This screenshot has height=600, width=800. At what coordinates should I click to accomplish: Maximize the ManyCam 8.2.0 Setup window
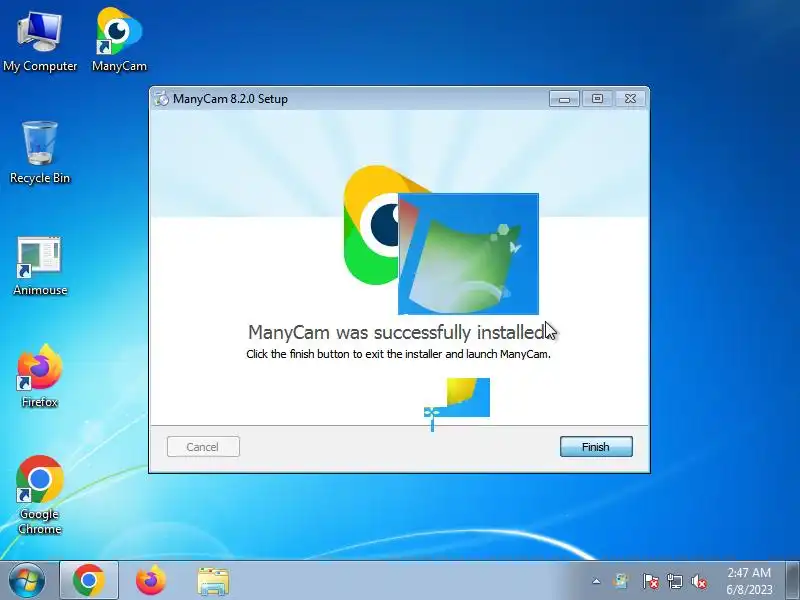click(597, 98)
